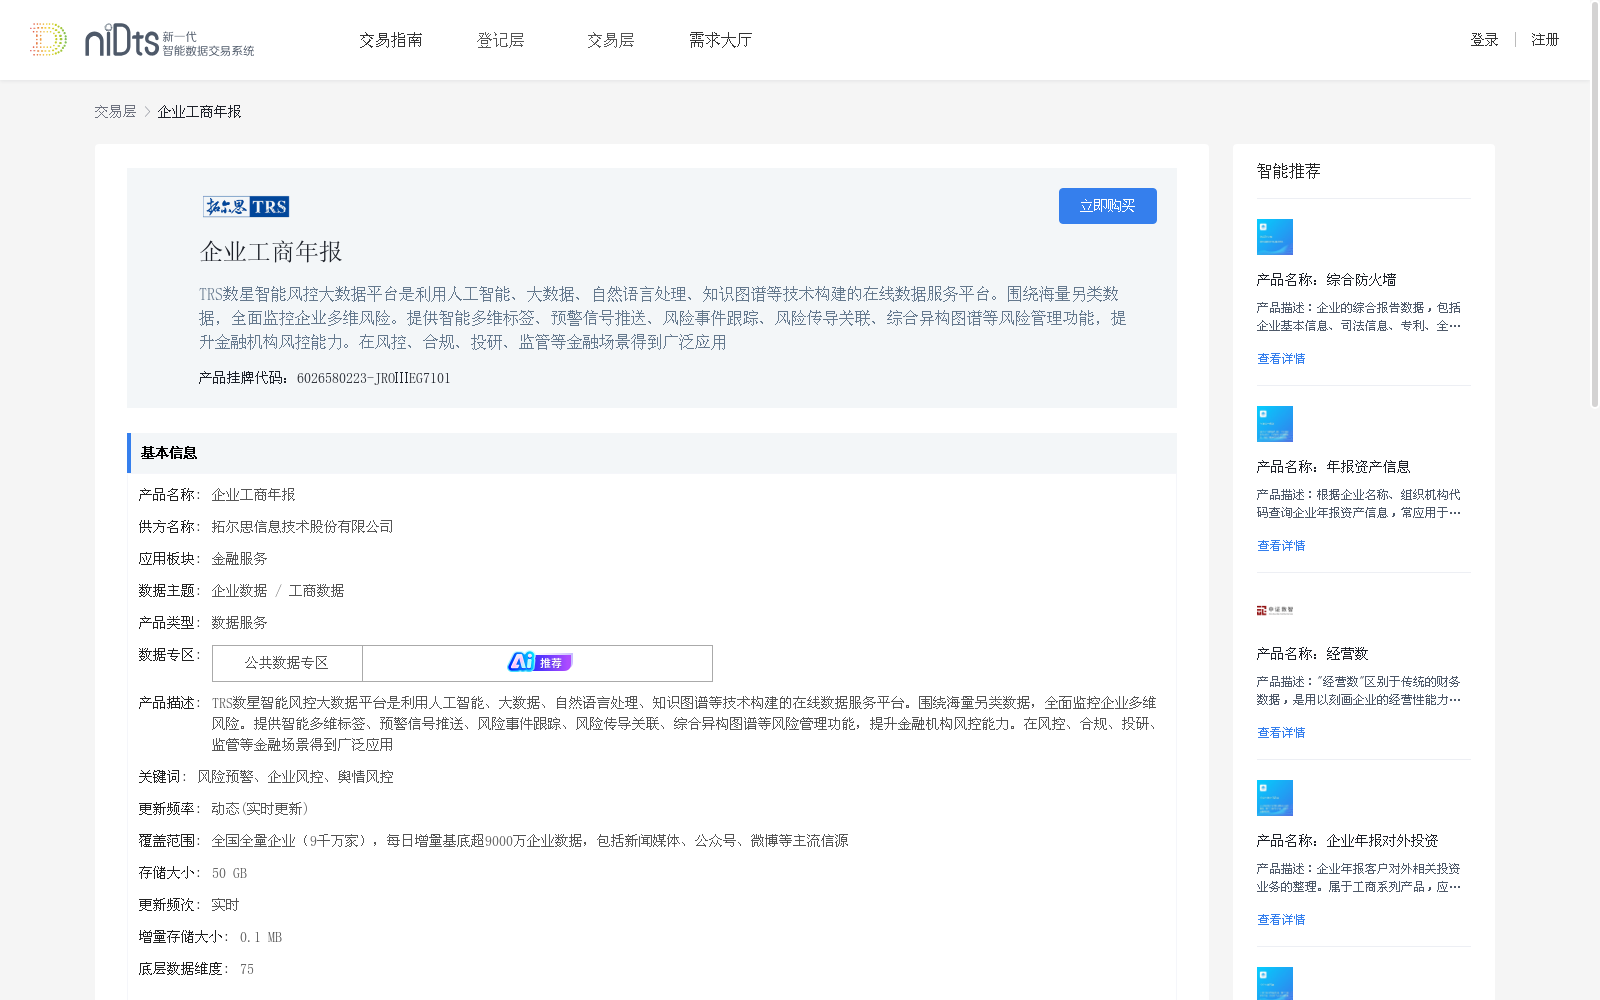This screenshot has width=1600, height=1000.
Task: Click the 产品名称: 年报资产信息 title
Action: (1334, 467)
